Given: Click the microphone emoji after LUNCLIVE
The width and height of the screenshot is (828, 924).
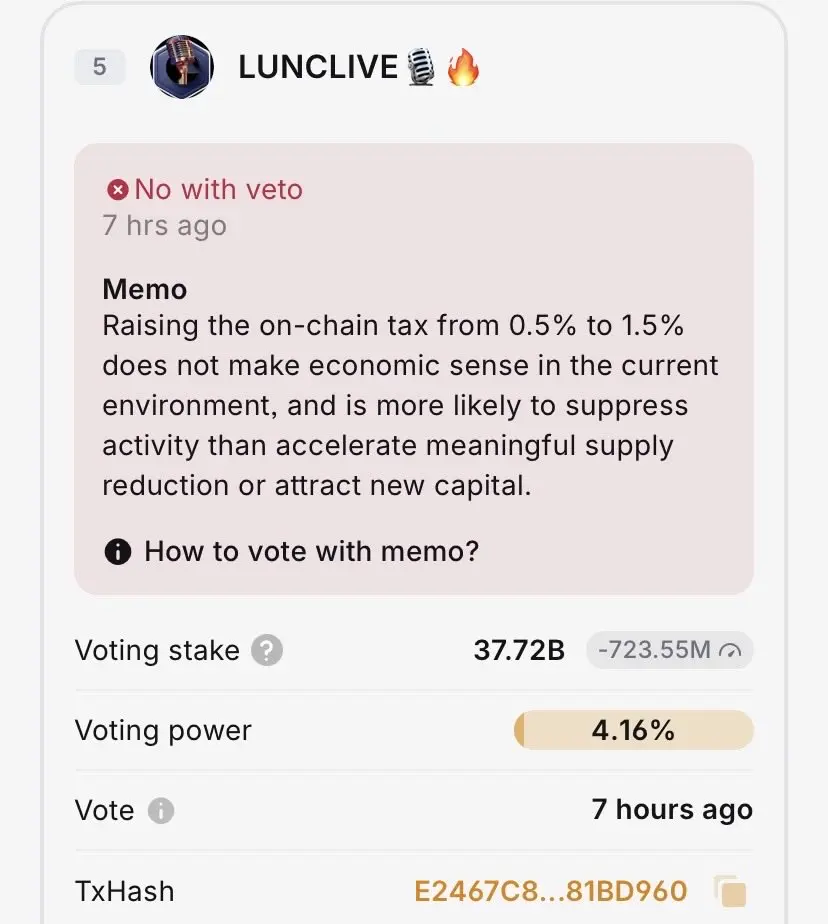Looking at the screenshot, I should click(x=421, y=67).
